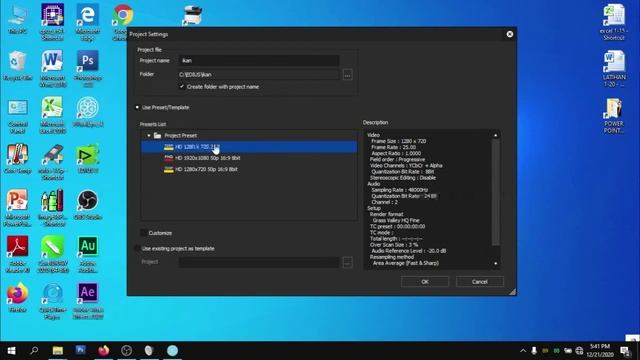Click 'Grass Valley HQ Fine' render format text
Viewport: 640px width, 360px height.
[x=396, y=220]
